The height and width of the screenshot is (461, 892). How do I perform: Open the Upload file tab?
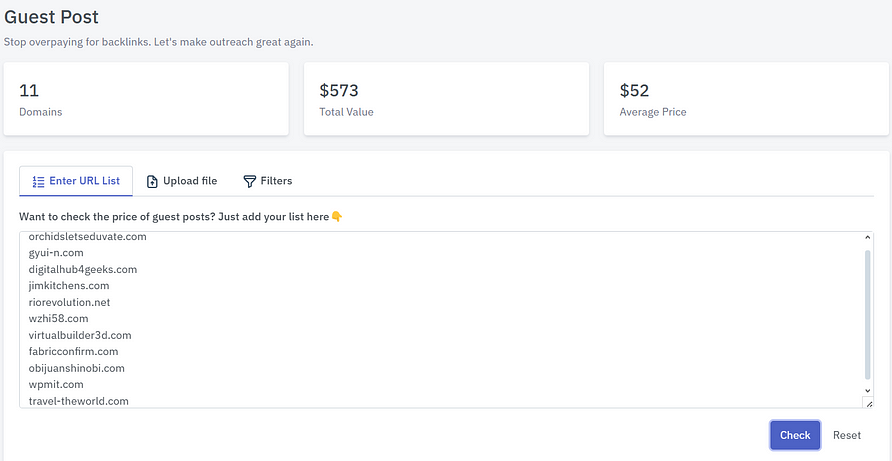(x=181, y=181)
